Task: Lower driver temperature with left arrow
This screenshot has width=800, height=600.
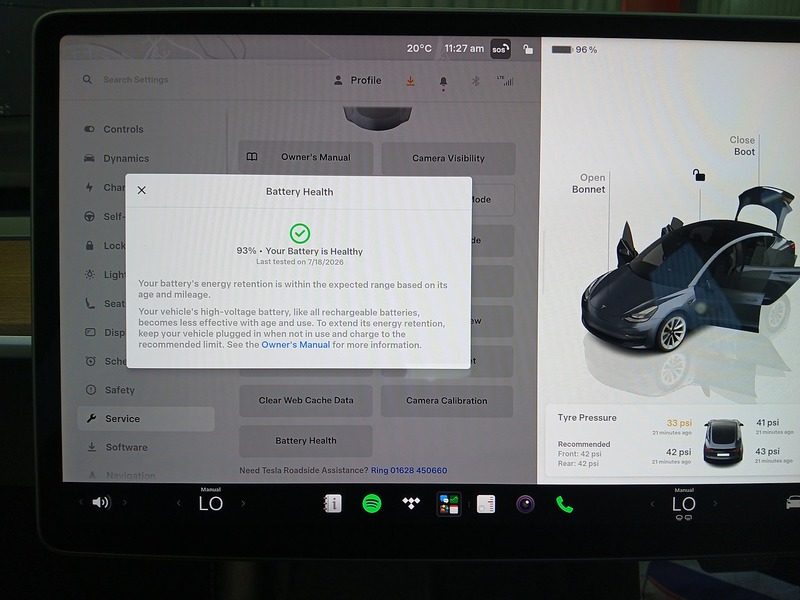Action: [178, 504]
